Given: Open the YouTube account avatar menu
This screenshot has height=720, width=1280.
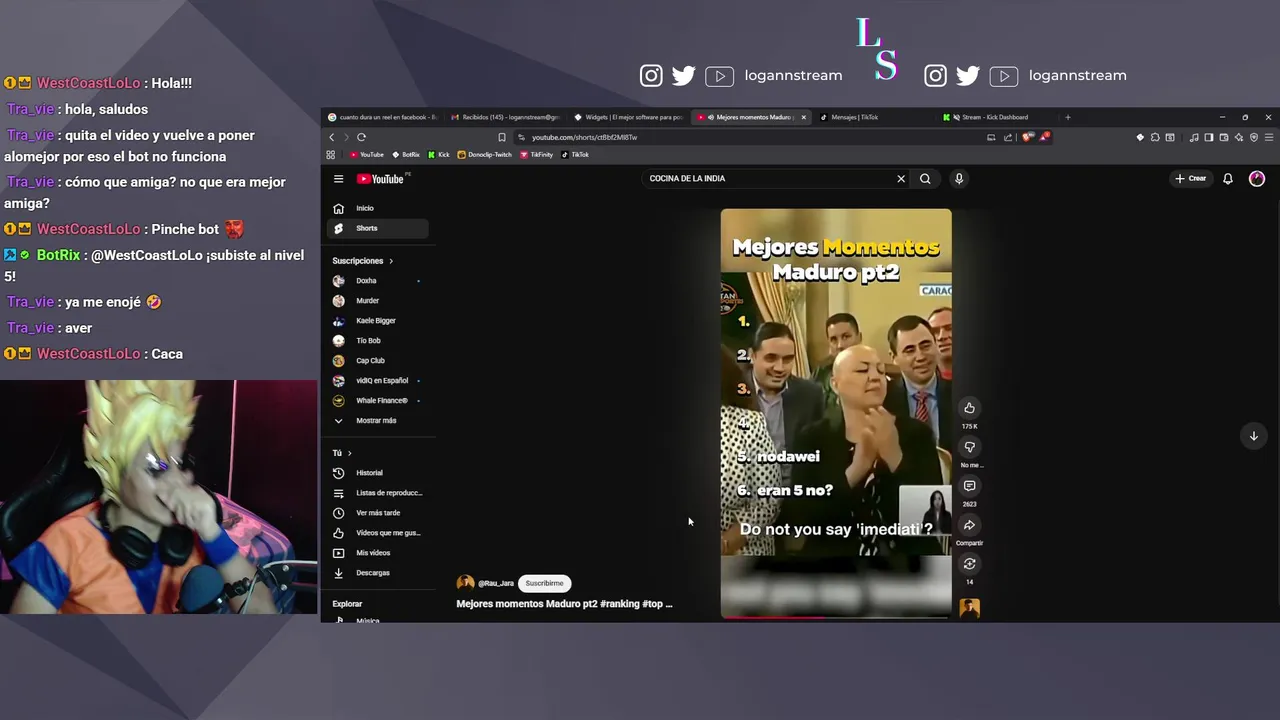Looking at the screenshot, I should (x=1257, y=179).
